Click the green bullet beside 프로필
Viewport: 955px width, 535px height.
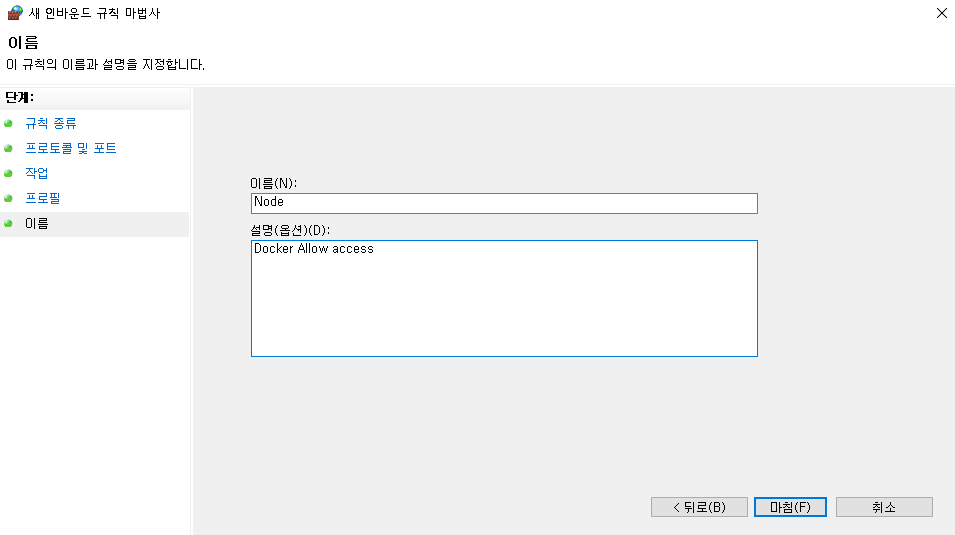click(9, 199)
